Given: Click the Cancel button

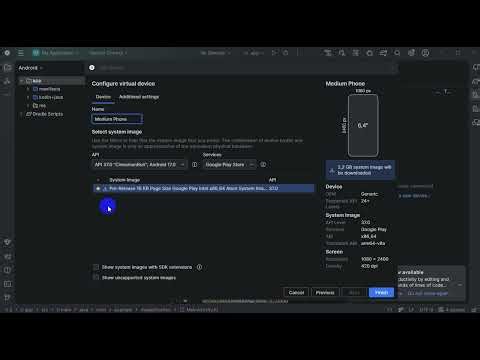Looking at the screenshot, I should click(296, 292).
